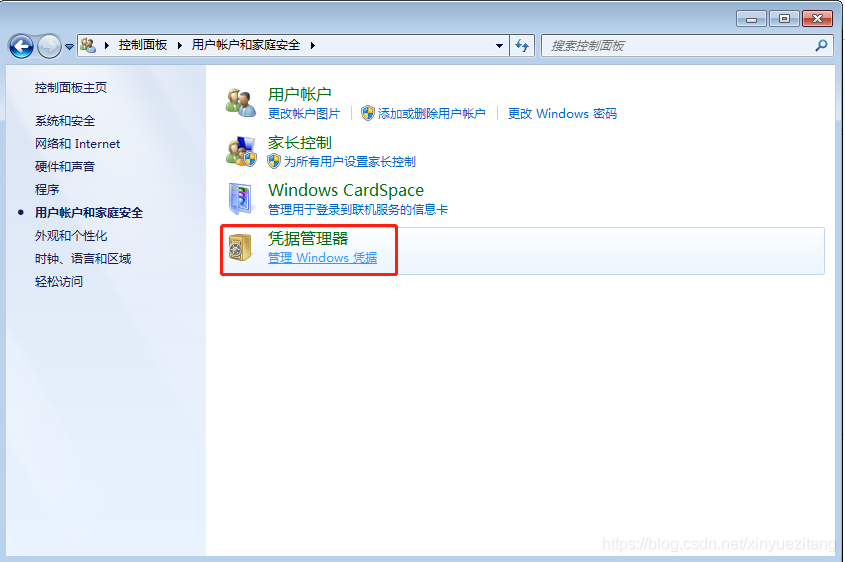
Task: Click 管理 Windows 凭据 link
Action: 323,258
